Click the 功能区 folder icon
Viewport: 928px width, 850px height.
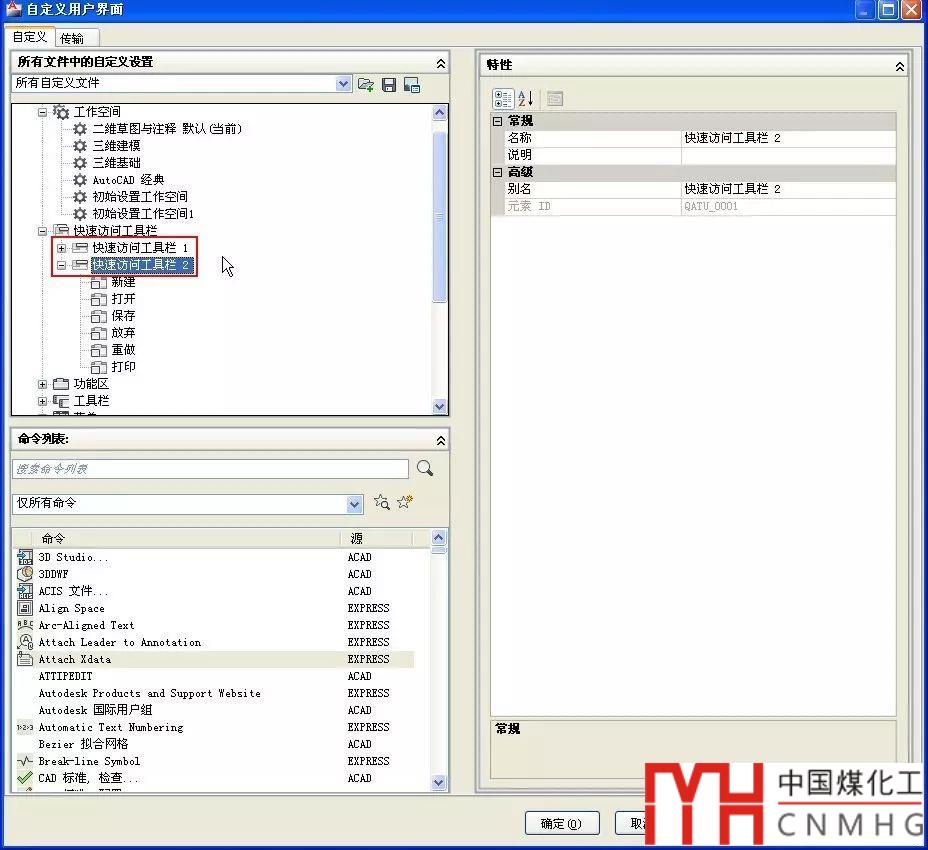[61, 384]
